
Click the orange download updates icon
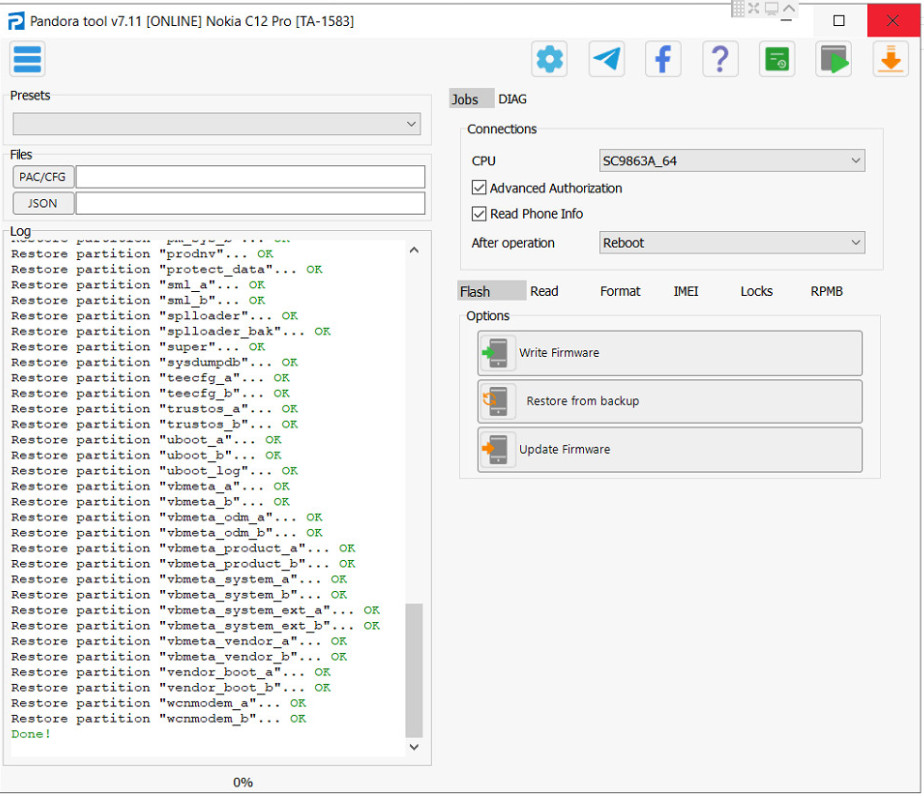click(890, 59)
